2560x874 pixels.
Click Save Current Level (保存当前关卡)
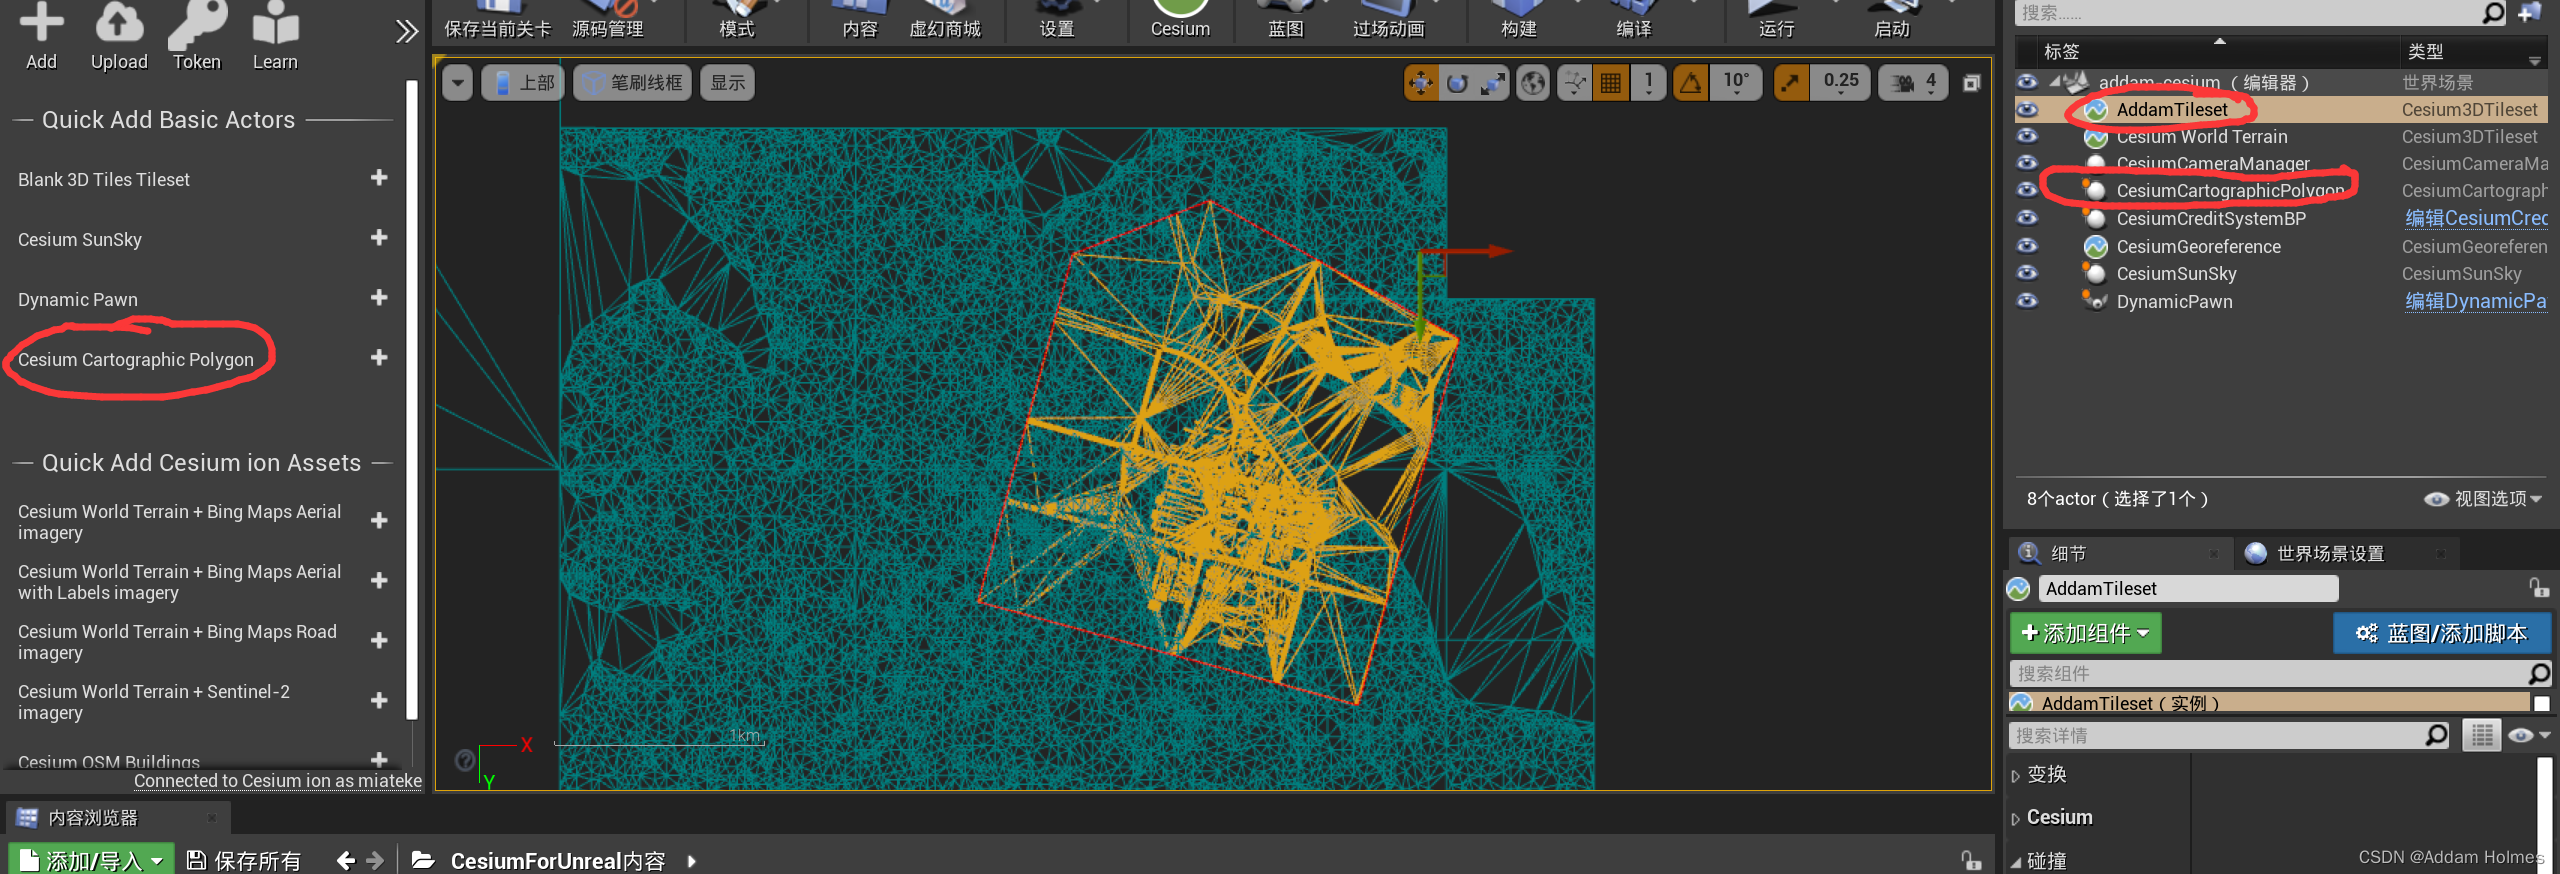pyautogui.click(x=497, y=20)
